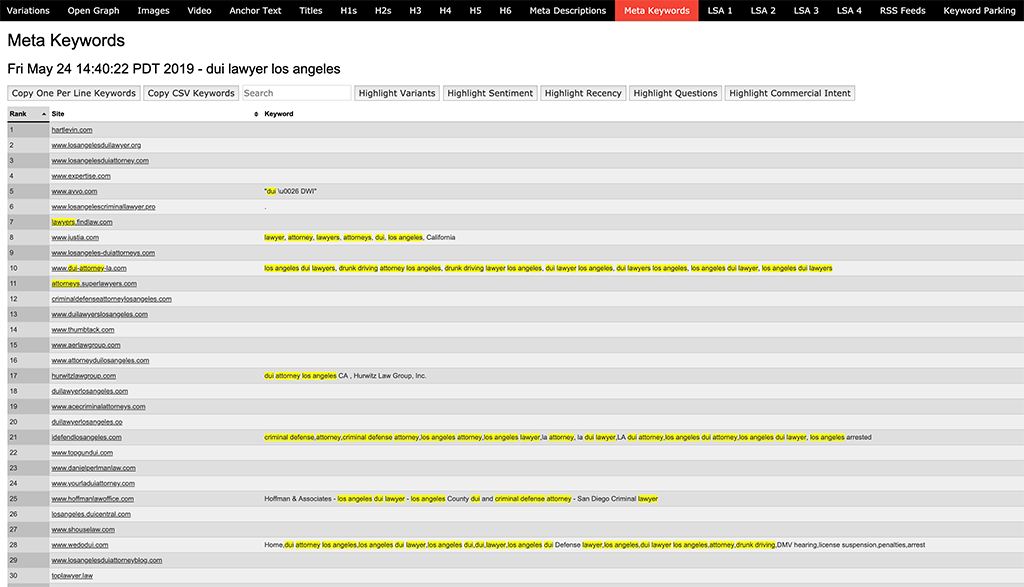The width and height of the screenshot is (1024, 587).
Task: Open the Images tab
Action: click(153, 10)
